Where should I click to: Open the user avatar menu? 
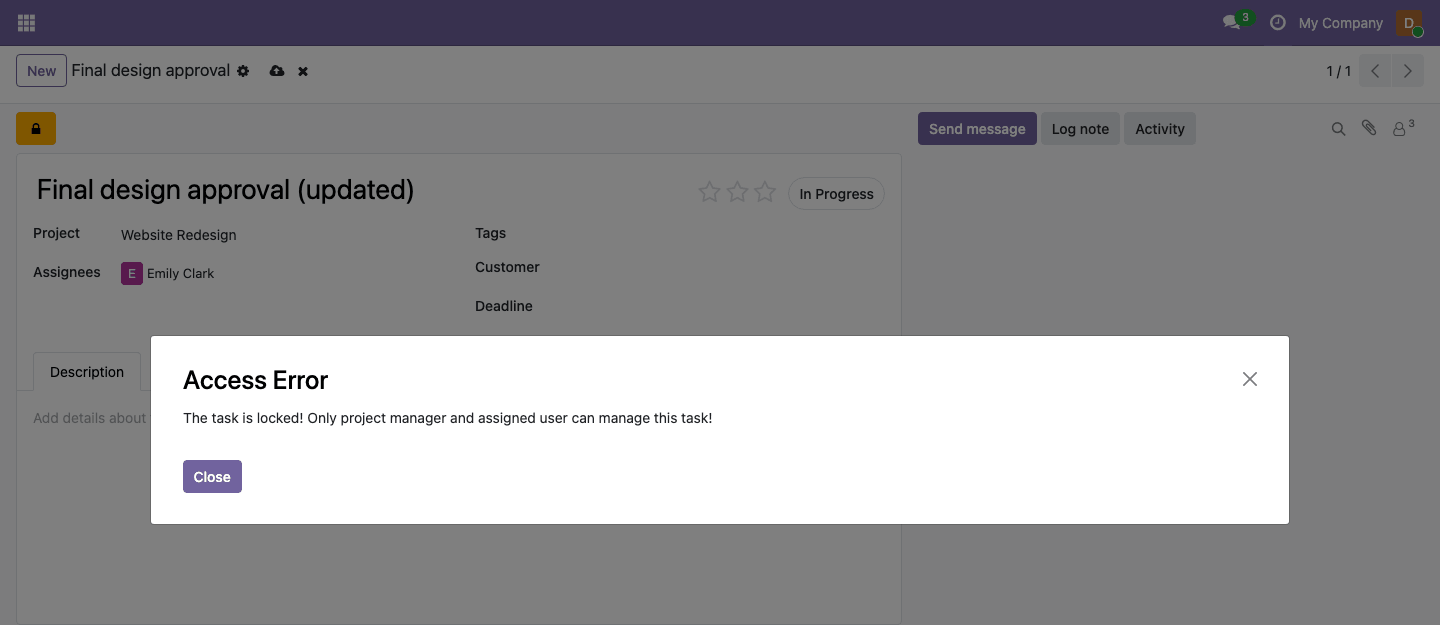[x=1409, y=23]
